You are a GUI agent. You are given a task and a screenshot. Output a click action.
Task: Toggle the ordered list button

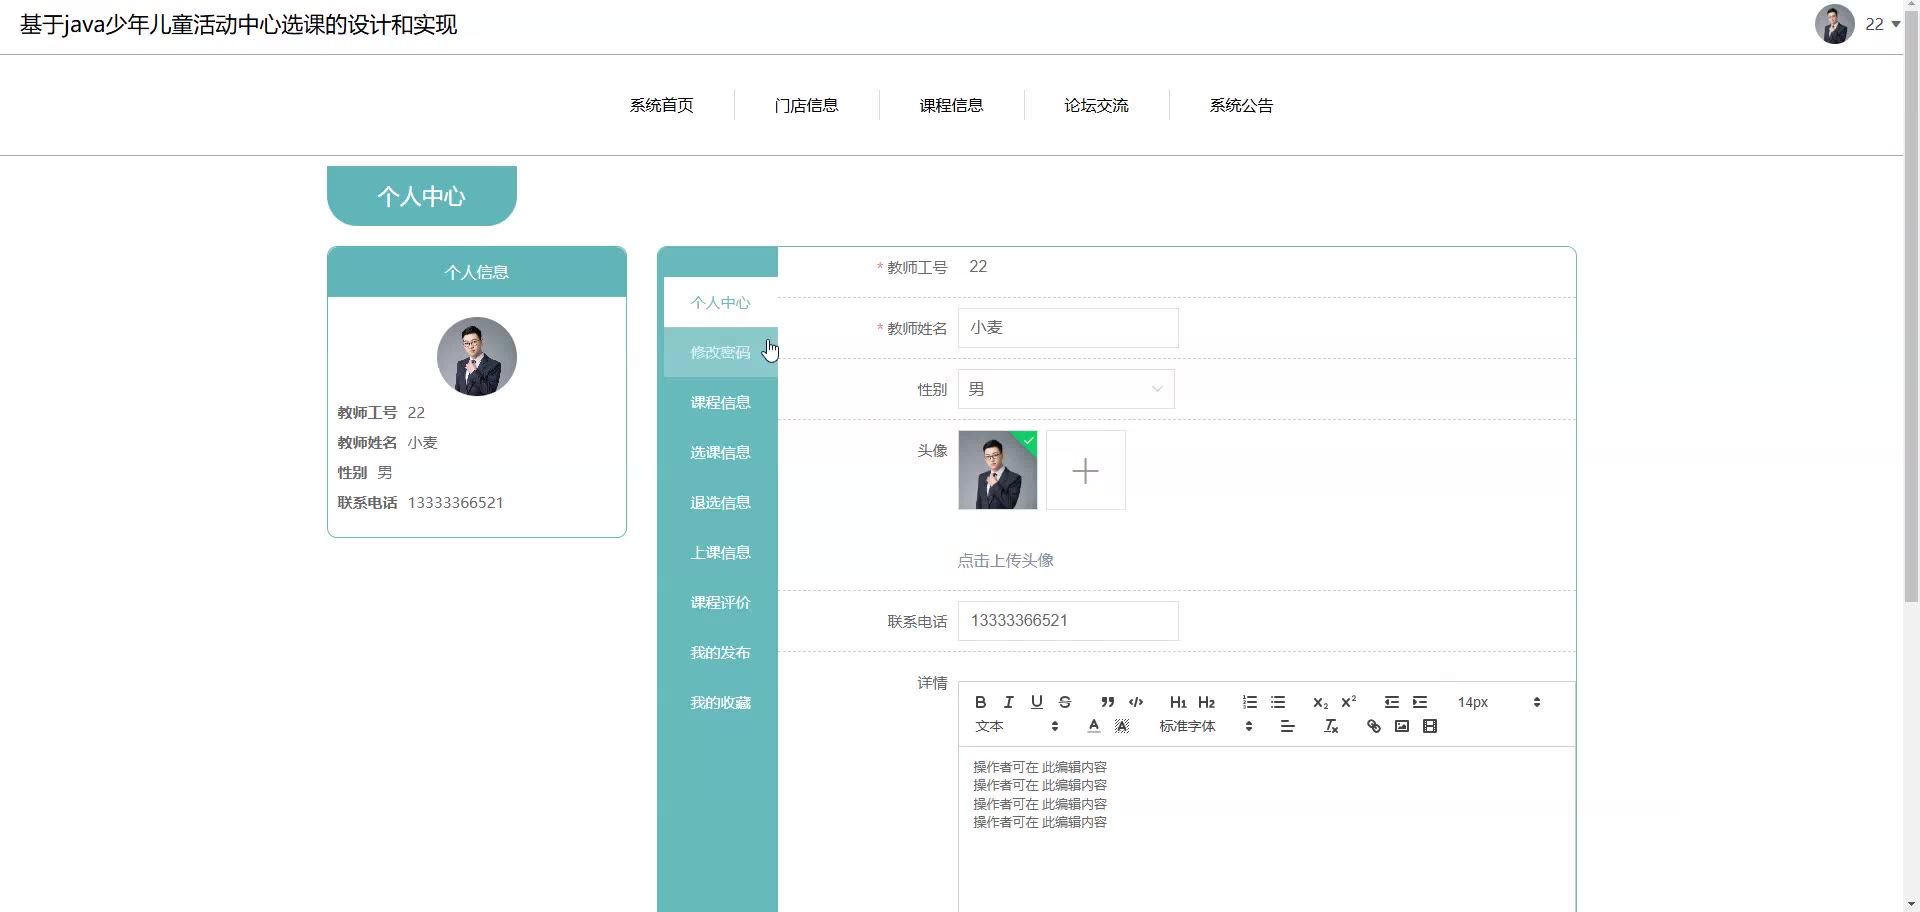click(x=1249, y=702)
